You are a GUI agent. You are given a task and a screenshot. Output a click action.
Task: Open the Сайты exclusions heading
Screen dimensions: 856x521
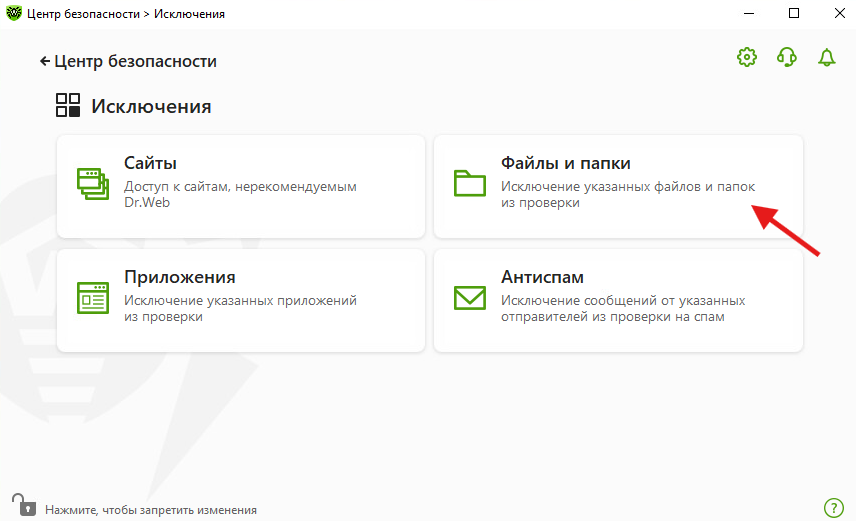150,163
